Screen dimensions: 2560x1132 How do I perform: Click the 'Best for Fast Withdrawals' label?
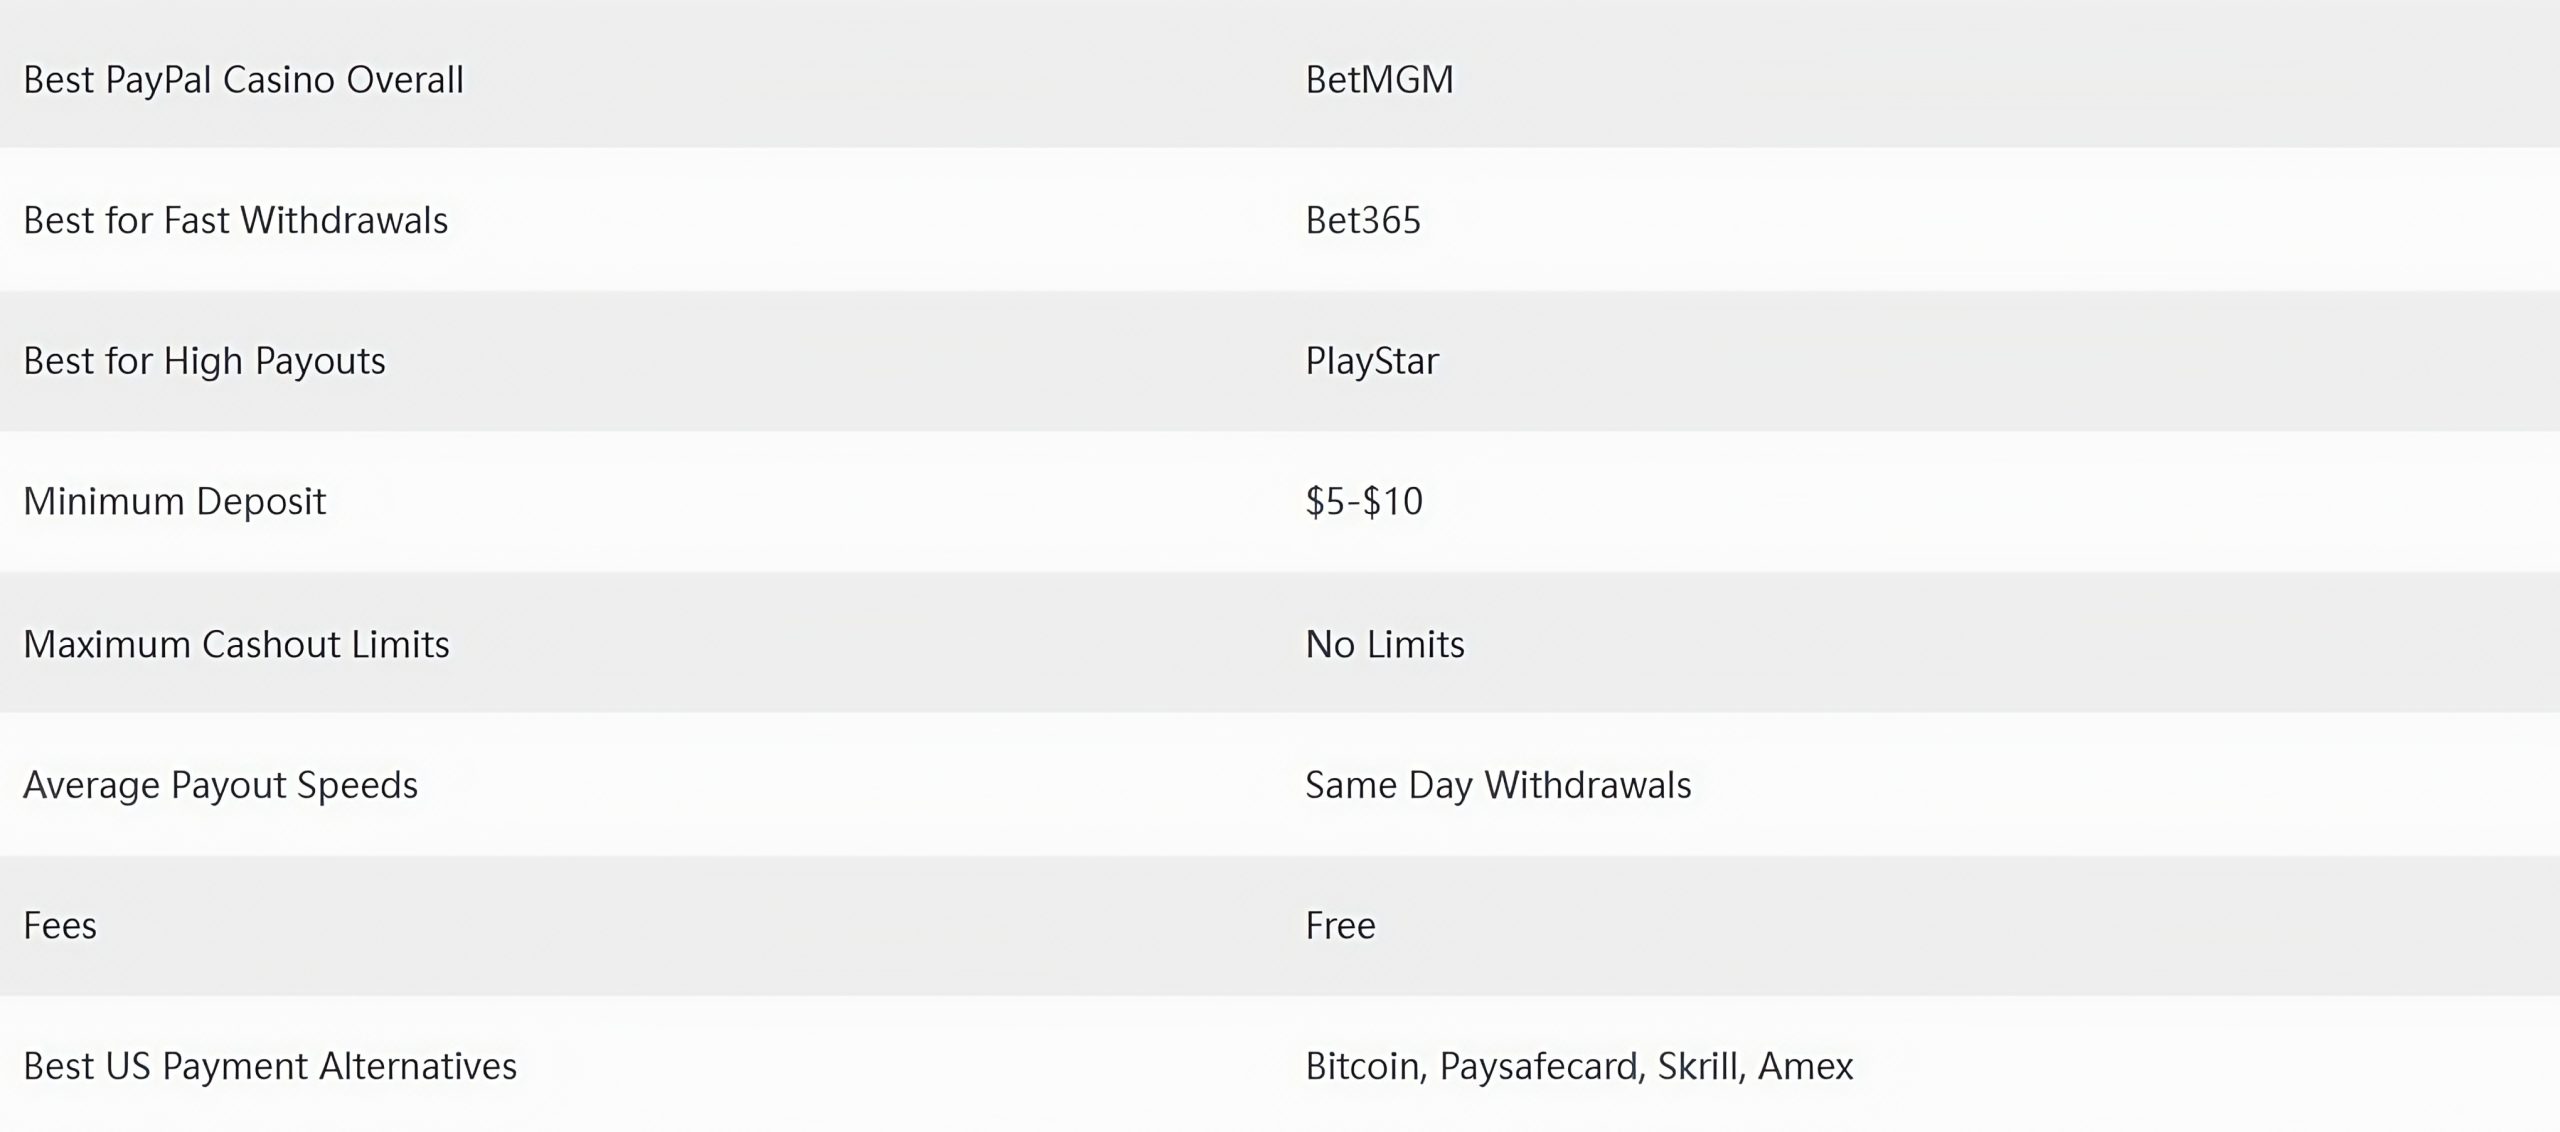[235, 220]
